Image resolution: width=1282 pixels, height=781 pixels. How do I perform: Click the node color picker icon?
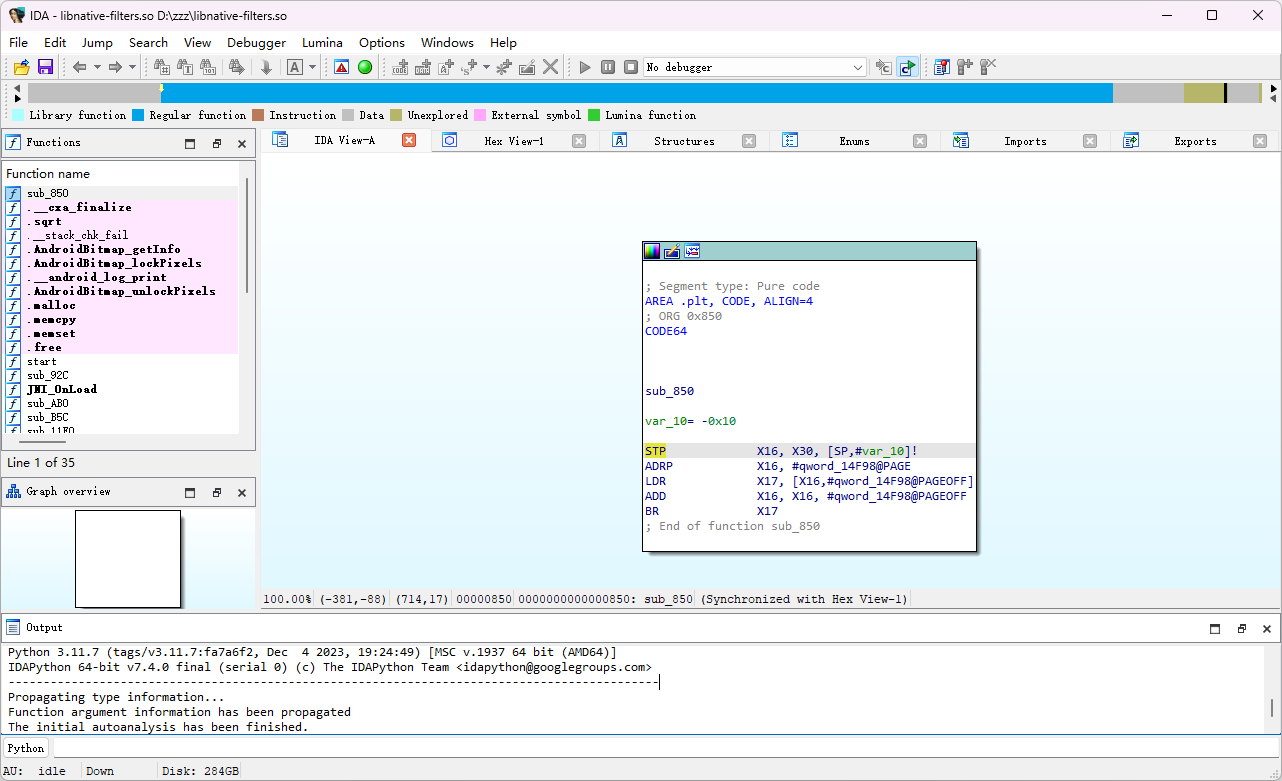click(652, 251)
